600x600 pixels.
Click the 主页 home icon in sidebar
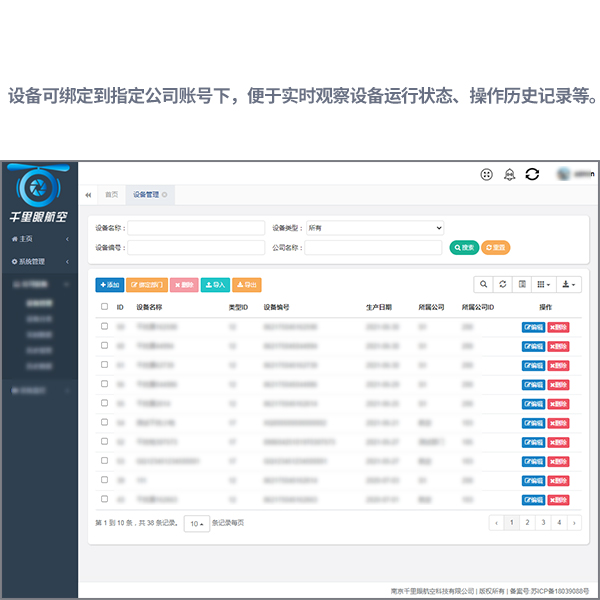tap(15, 239)
